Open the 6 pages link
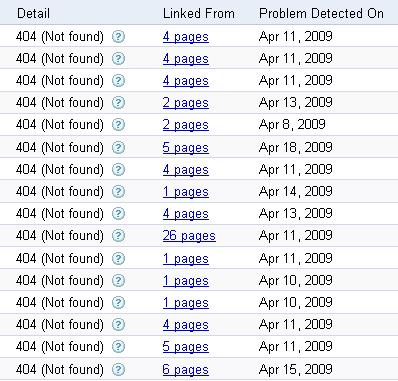This screenshot has width=398, height=381. [x=186, y=369]
